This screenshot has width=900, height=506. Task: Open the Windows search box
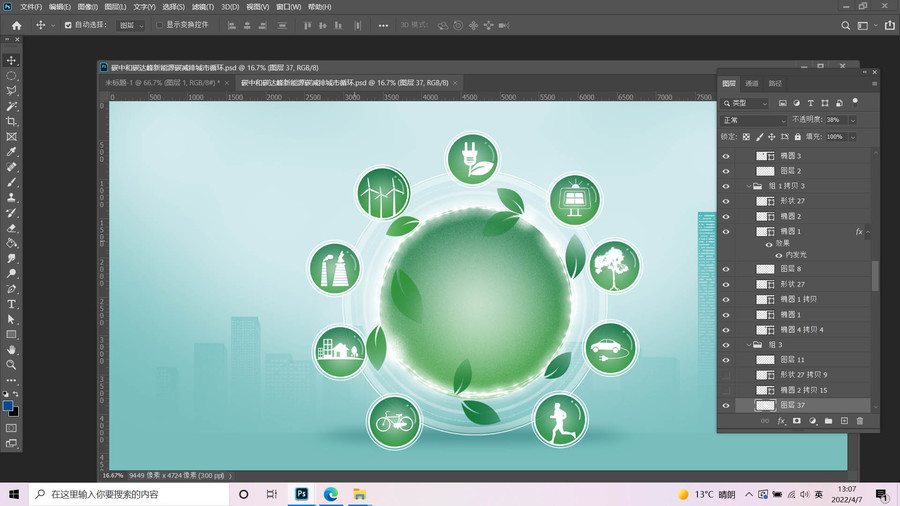click(x=129, y=495)
